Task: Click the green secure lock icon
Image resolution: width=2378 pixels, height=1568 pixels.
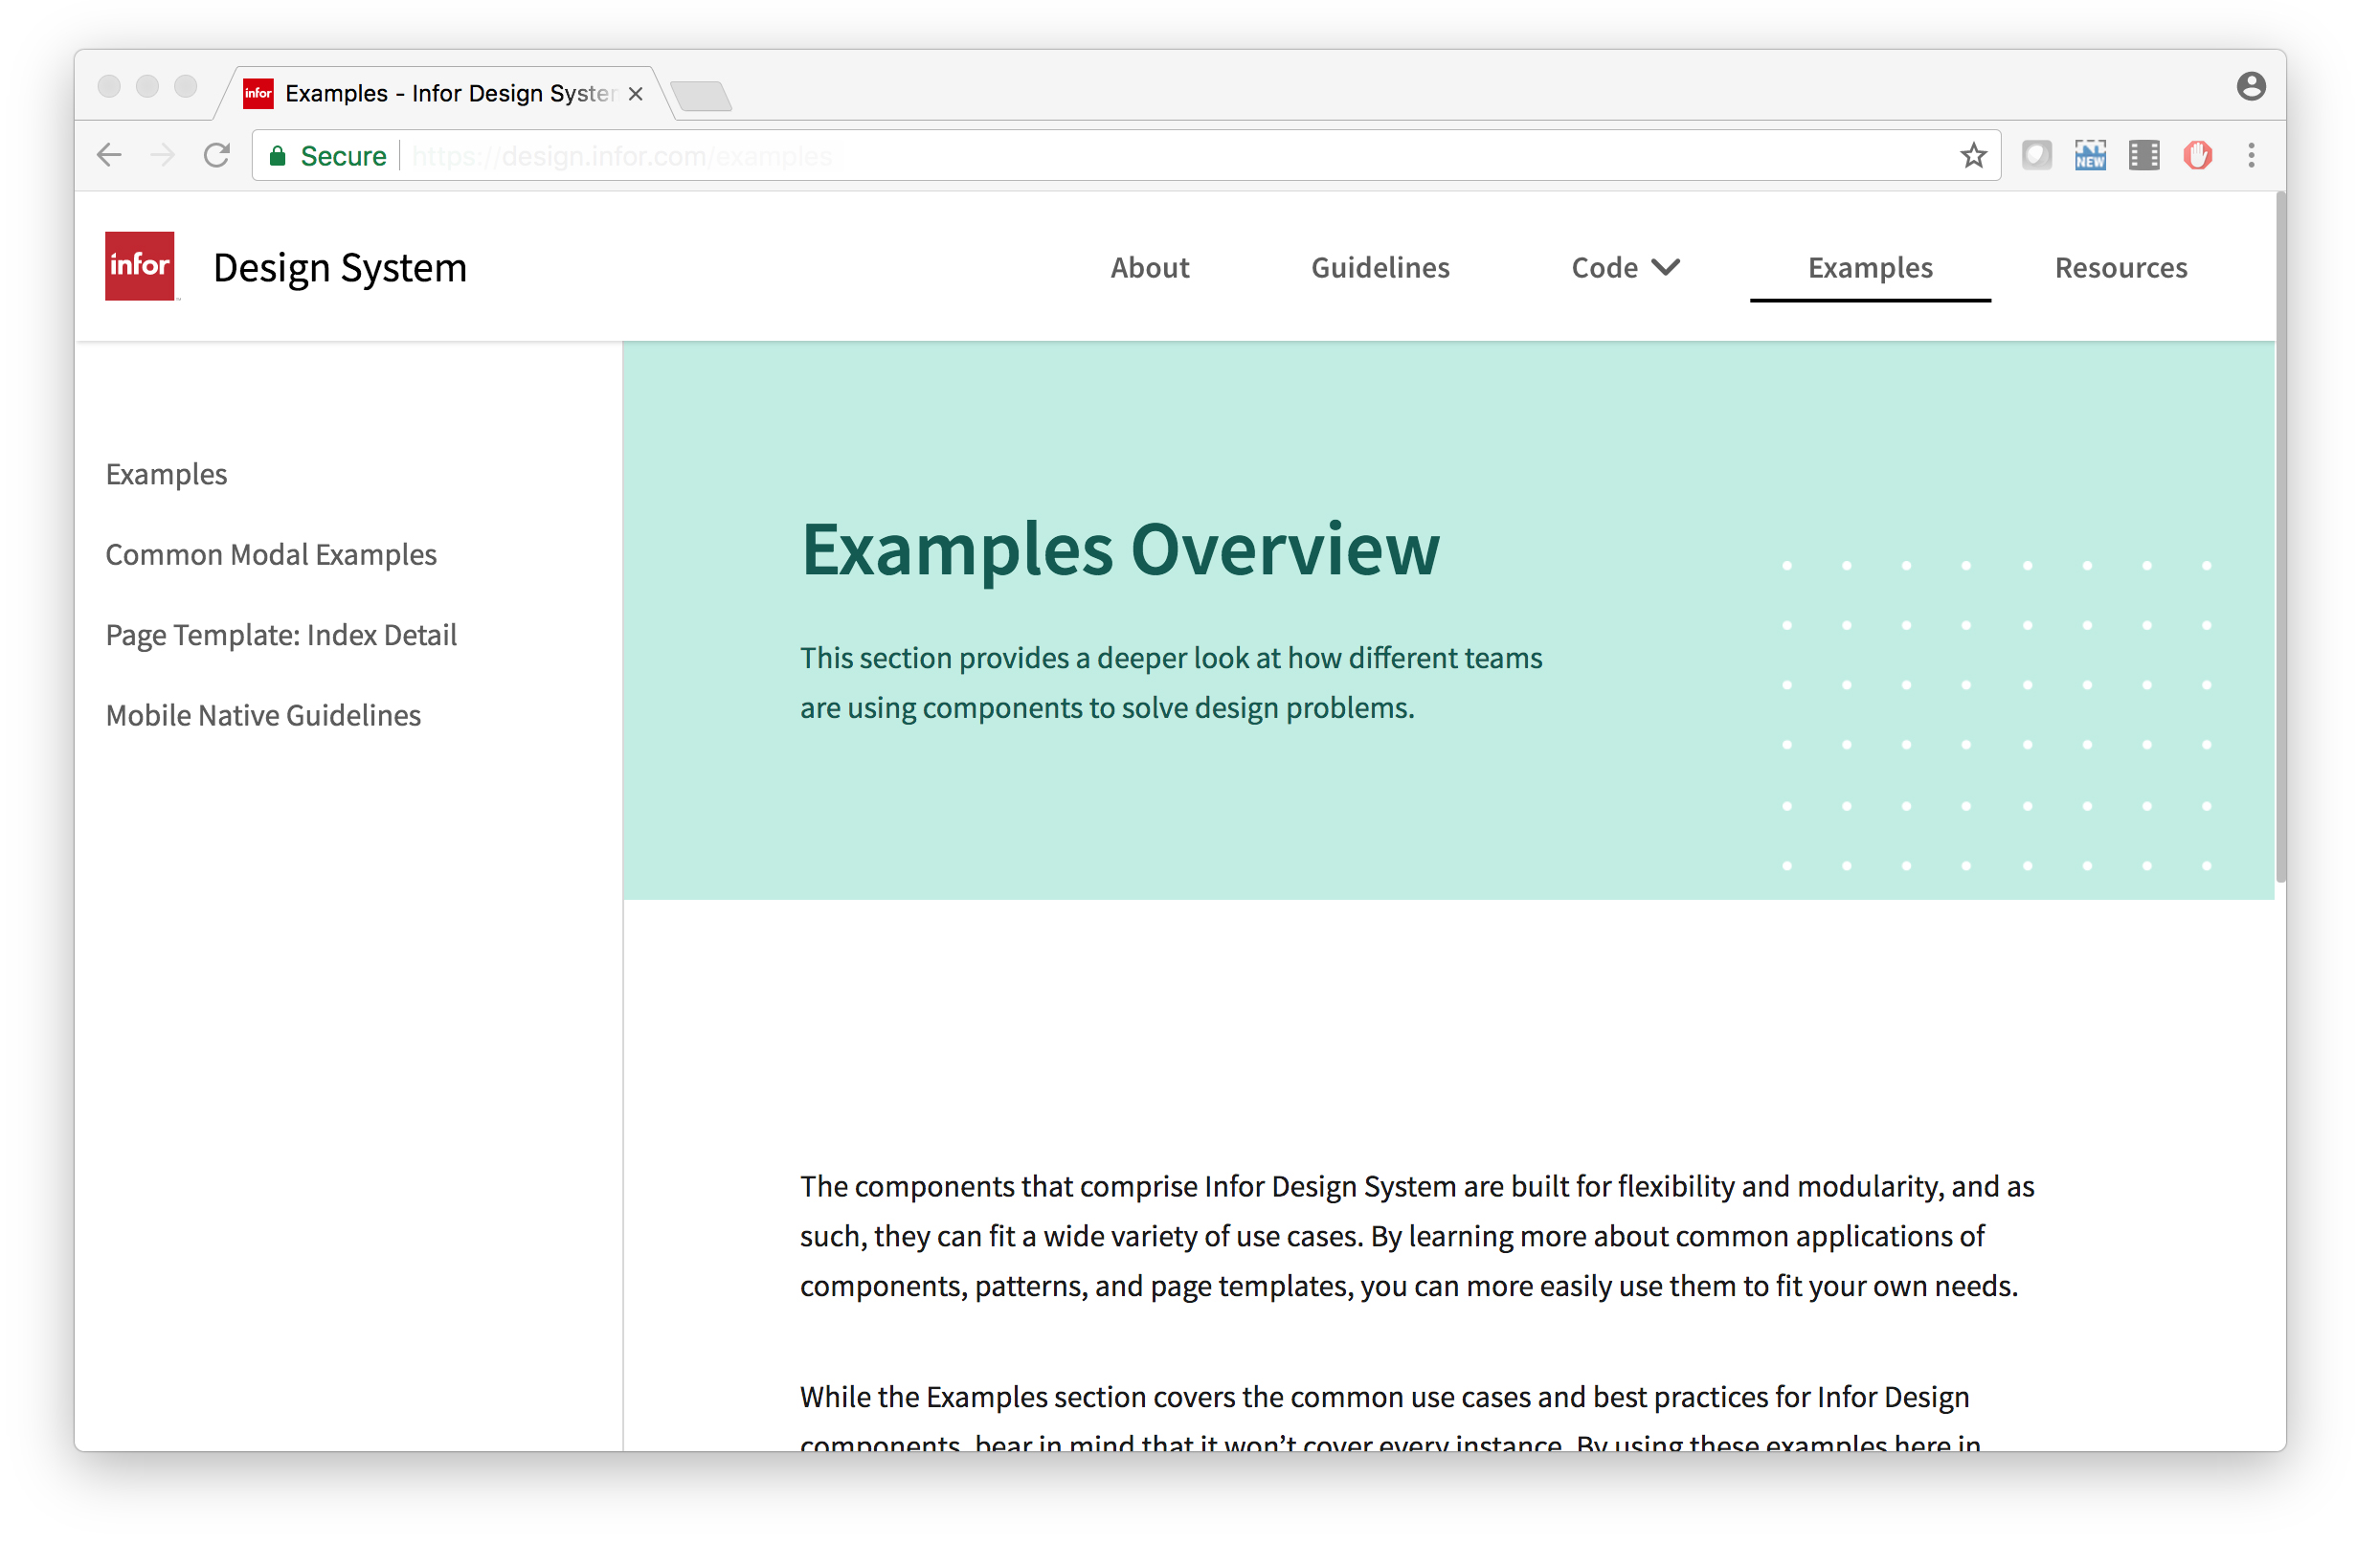Action: click(x=280, y=157)
